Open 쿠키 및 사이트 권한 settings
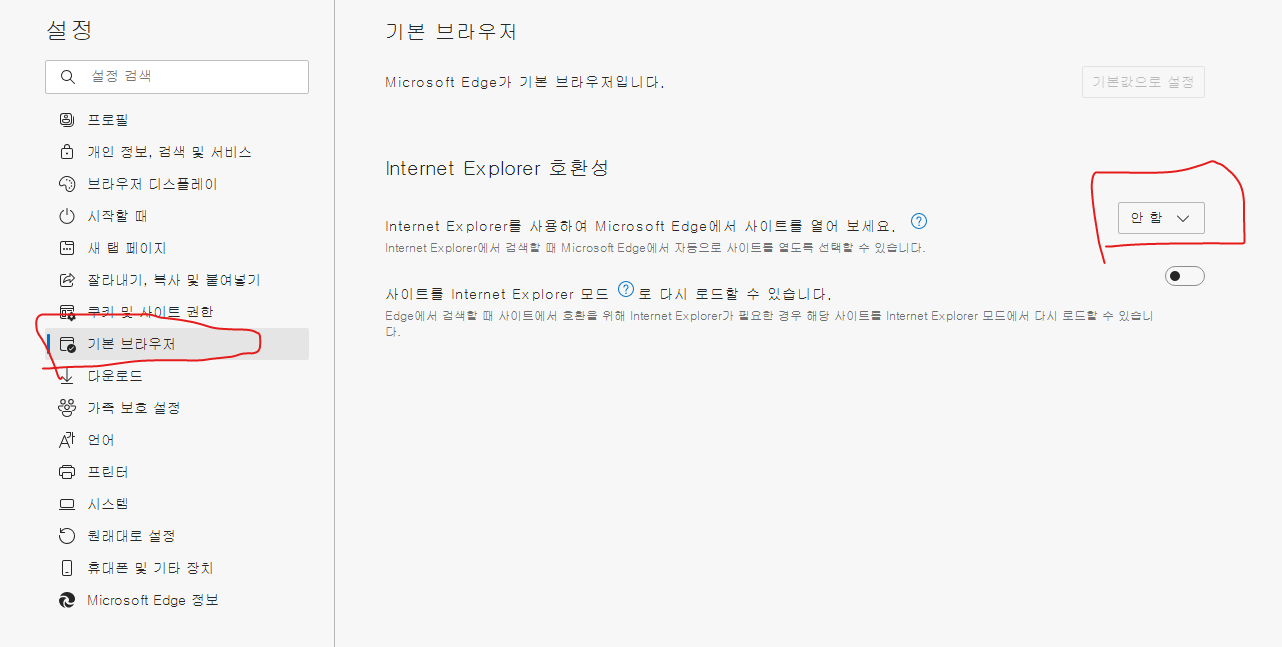The height and width of the screenshot is (647, 1282). [x=177, y=312]
